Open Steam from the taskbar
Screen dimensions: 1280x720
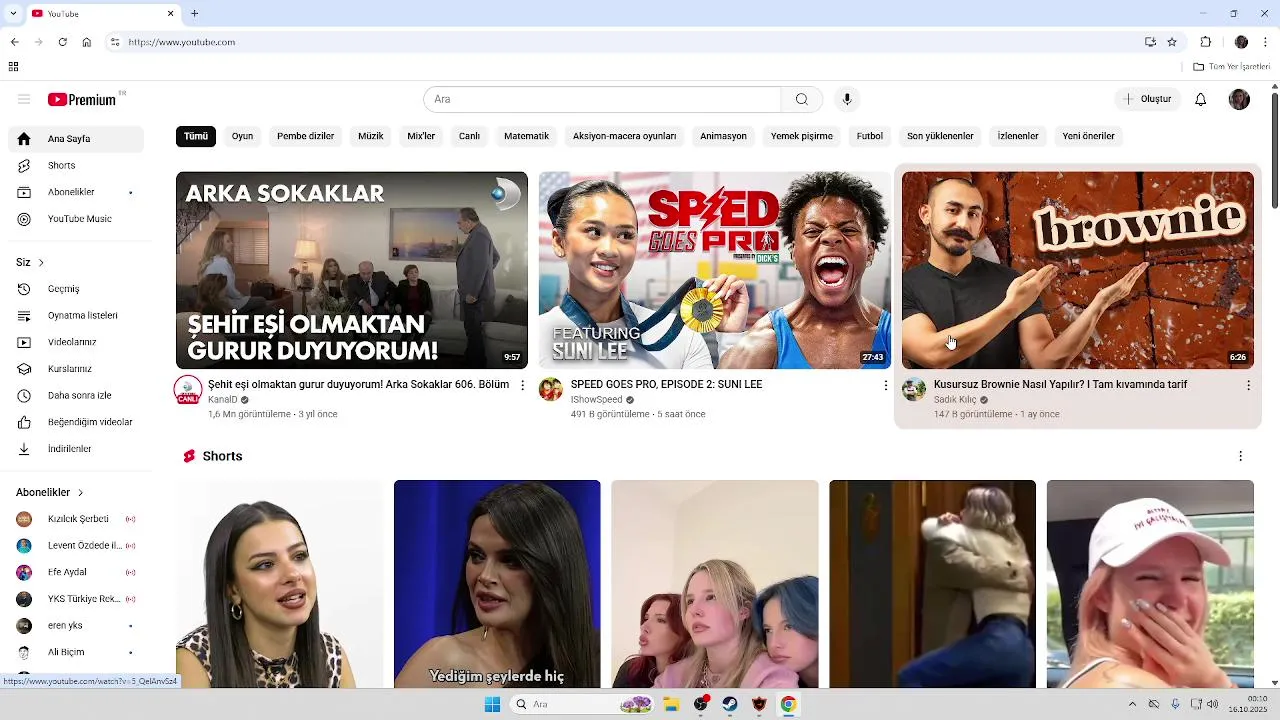point(730,704)
